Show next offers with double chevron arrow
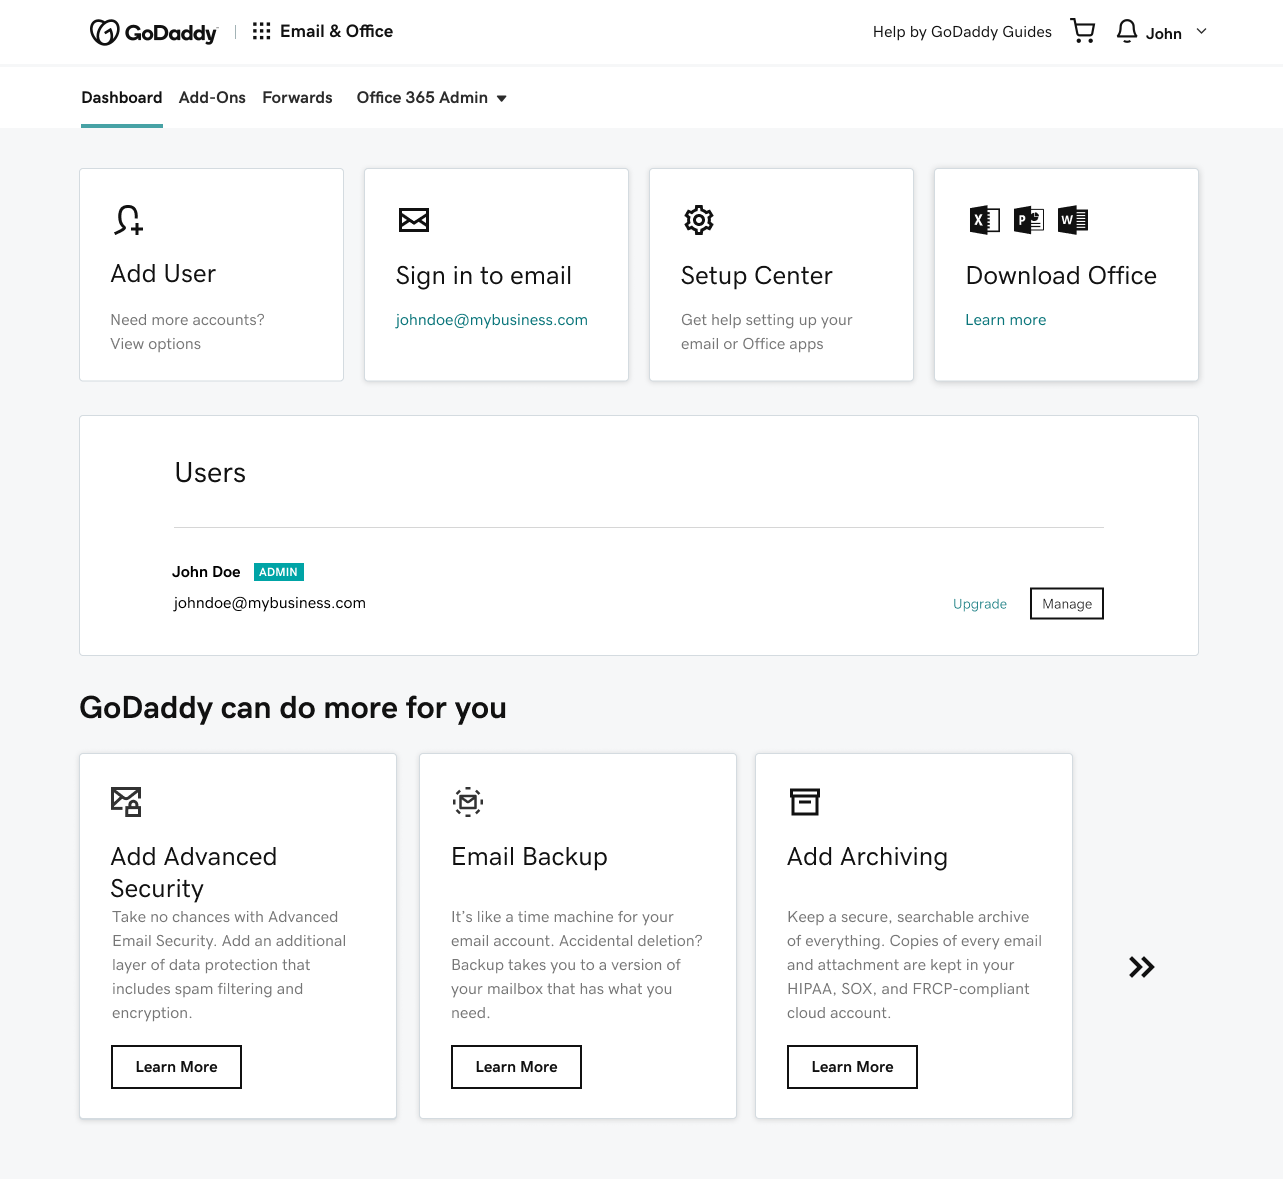This screenshot has height=1179, width=1283. 1141,967
